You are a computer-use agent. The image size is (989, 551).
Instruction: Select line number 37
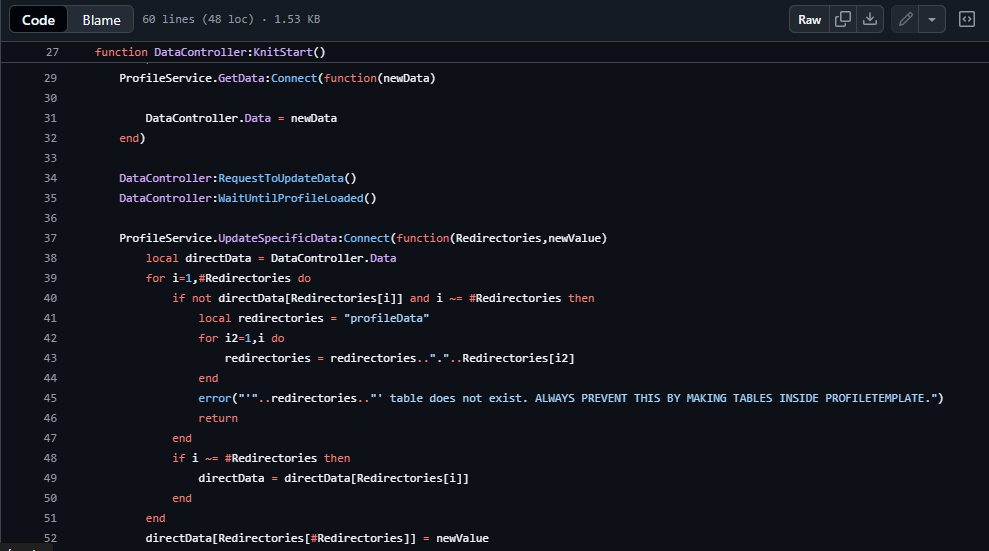tap(51, 238)
